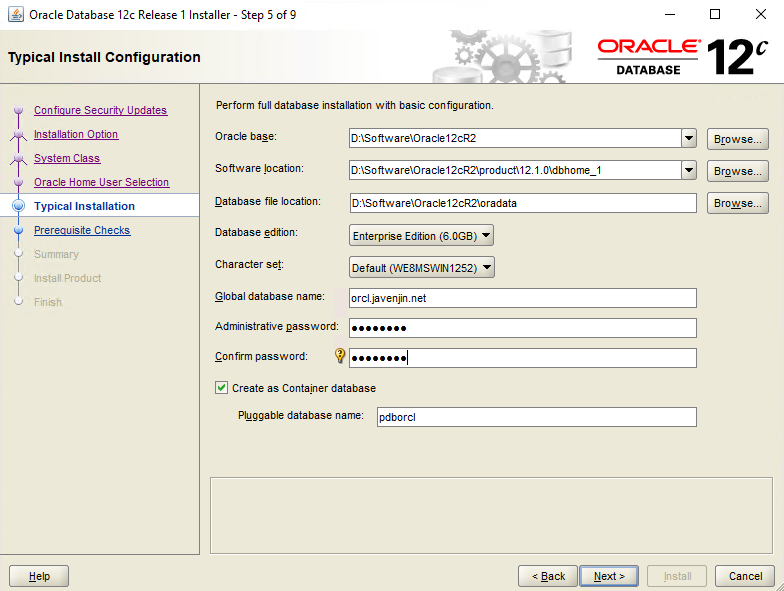Click the Help button
784x591 pixels.
[39, 576]
